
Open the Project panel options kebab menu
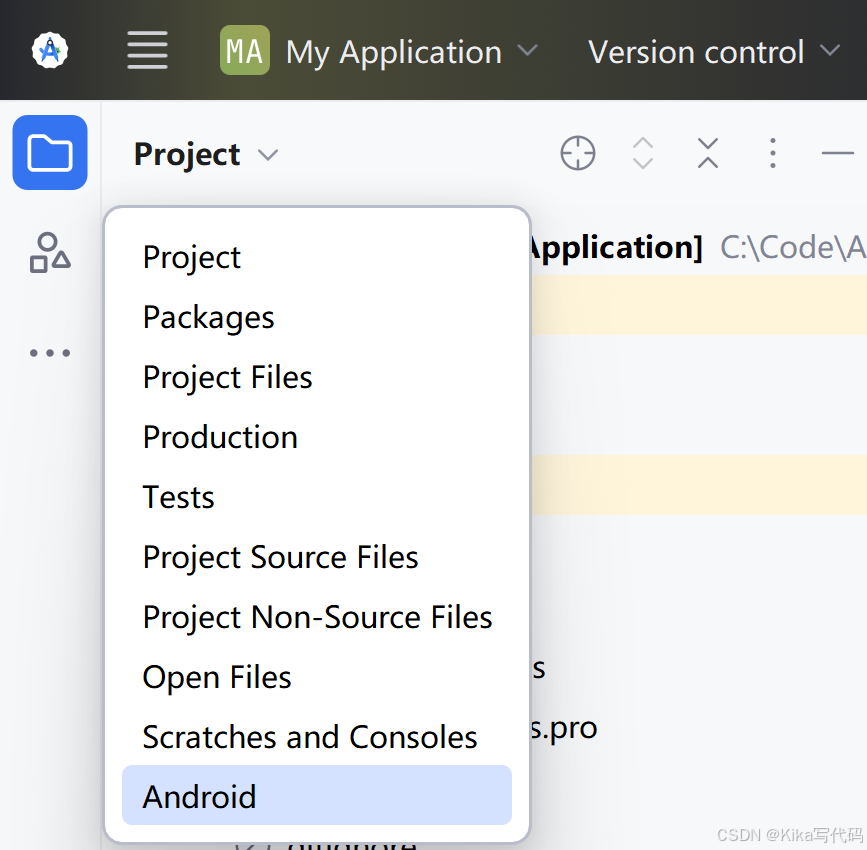pyautogui.click(x=772, y=153)
